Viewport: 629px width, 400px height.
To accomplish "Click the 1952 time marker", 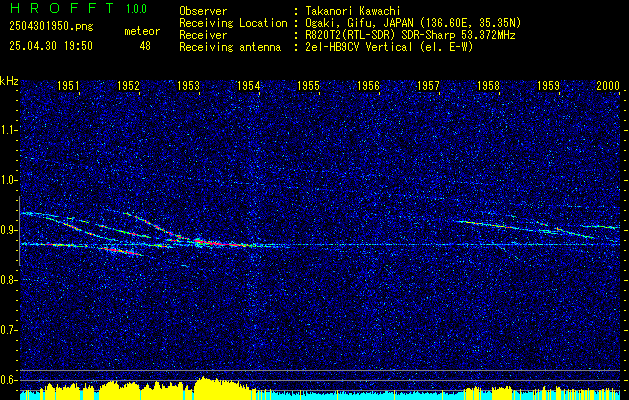I will tap(128, 85).
